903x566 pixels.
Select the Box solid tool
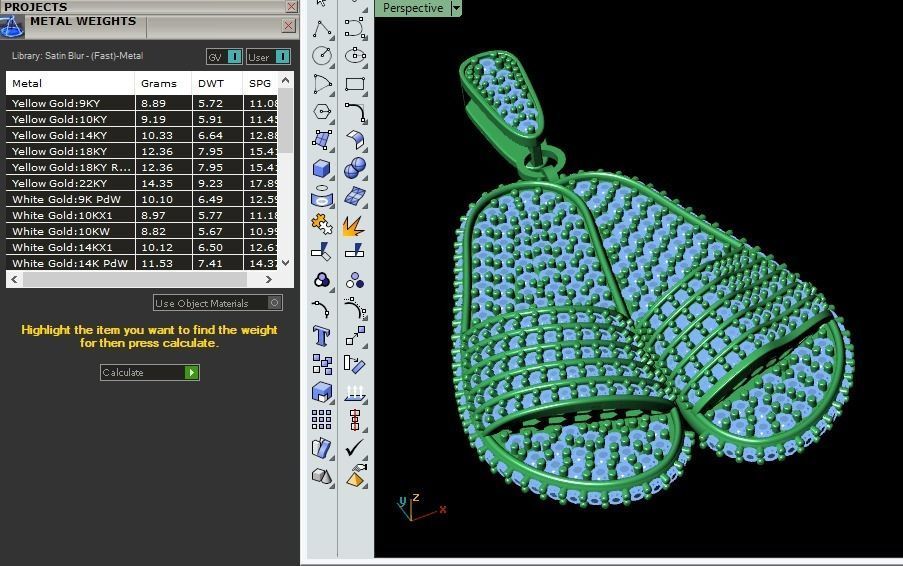(322, 168)
